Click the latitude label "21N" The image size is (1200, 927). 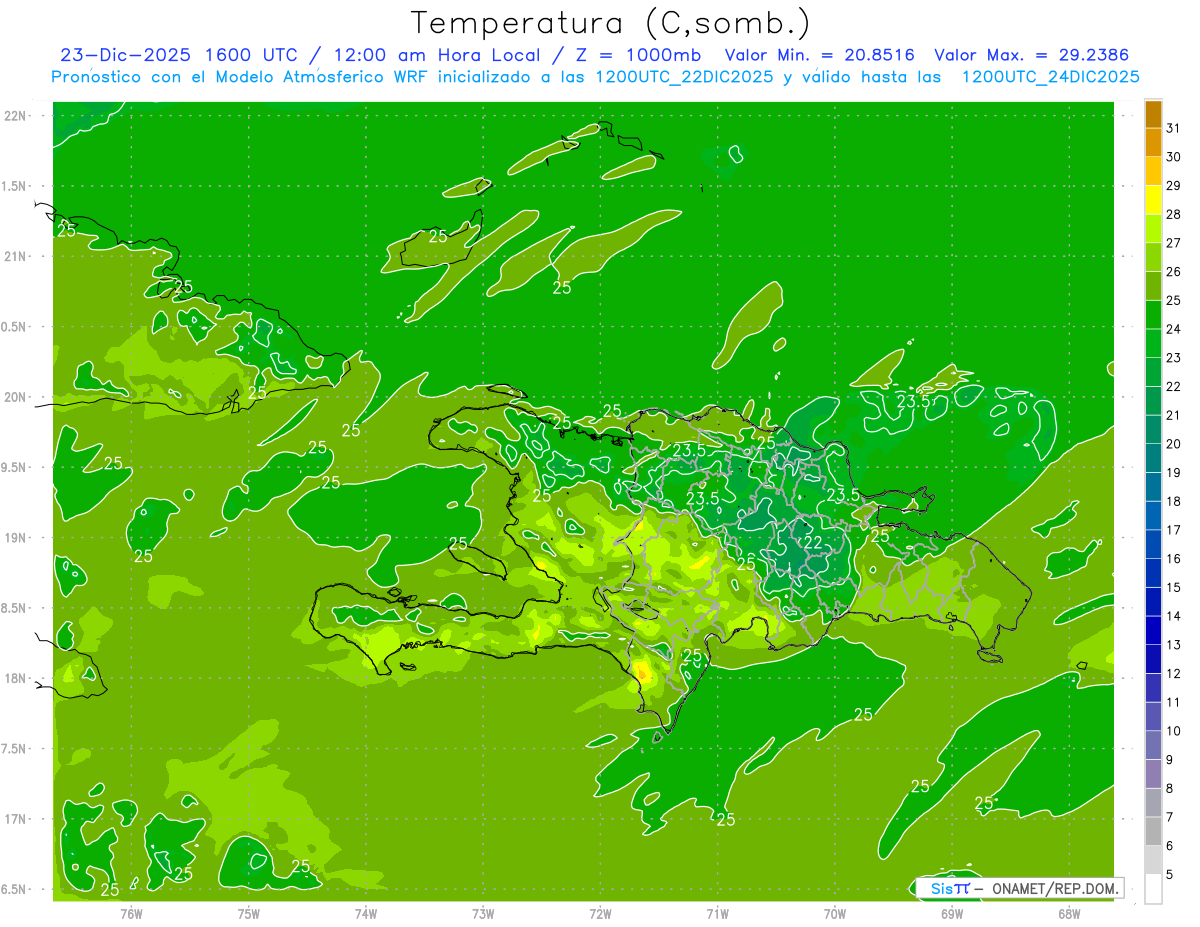[x=17, y=256]
